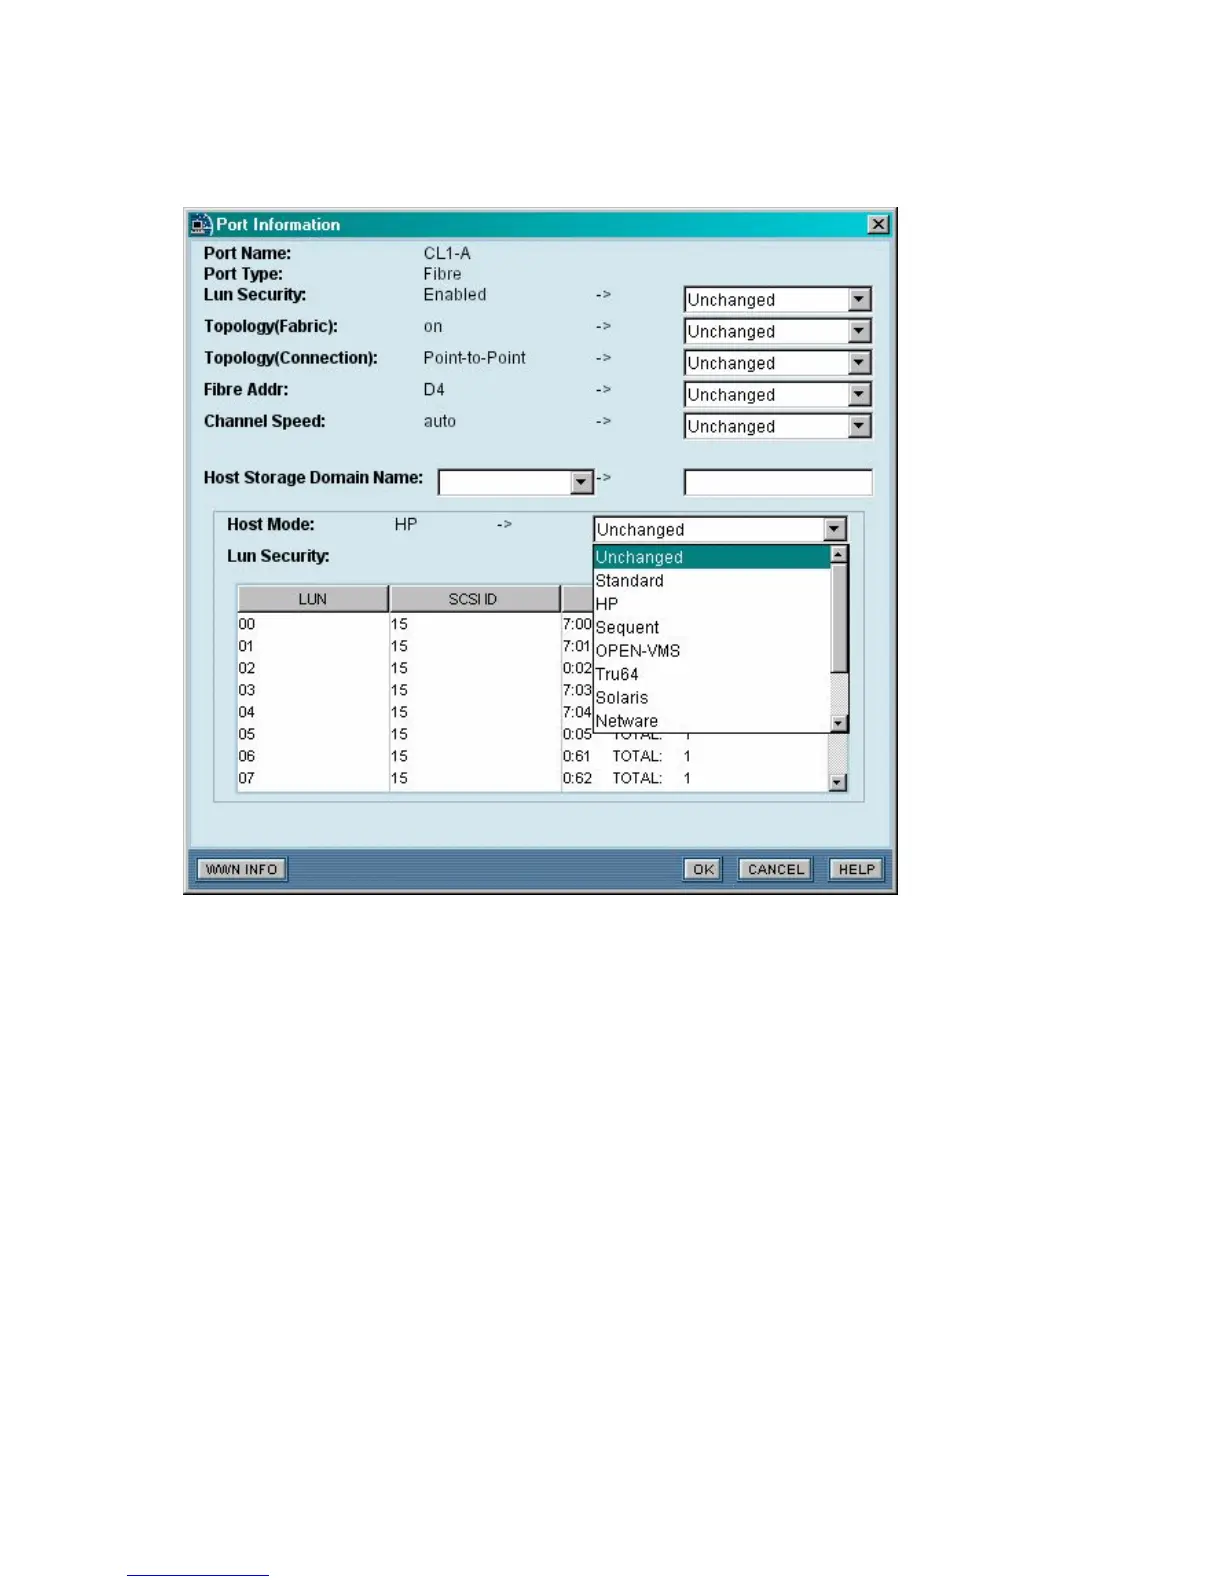The height and width of the screenshot is (1584, 1224).
Task: Open the Fibre Addr Unchanged dropdown
Action: coord(860,395)
